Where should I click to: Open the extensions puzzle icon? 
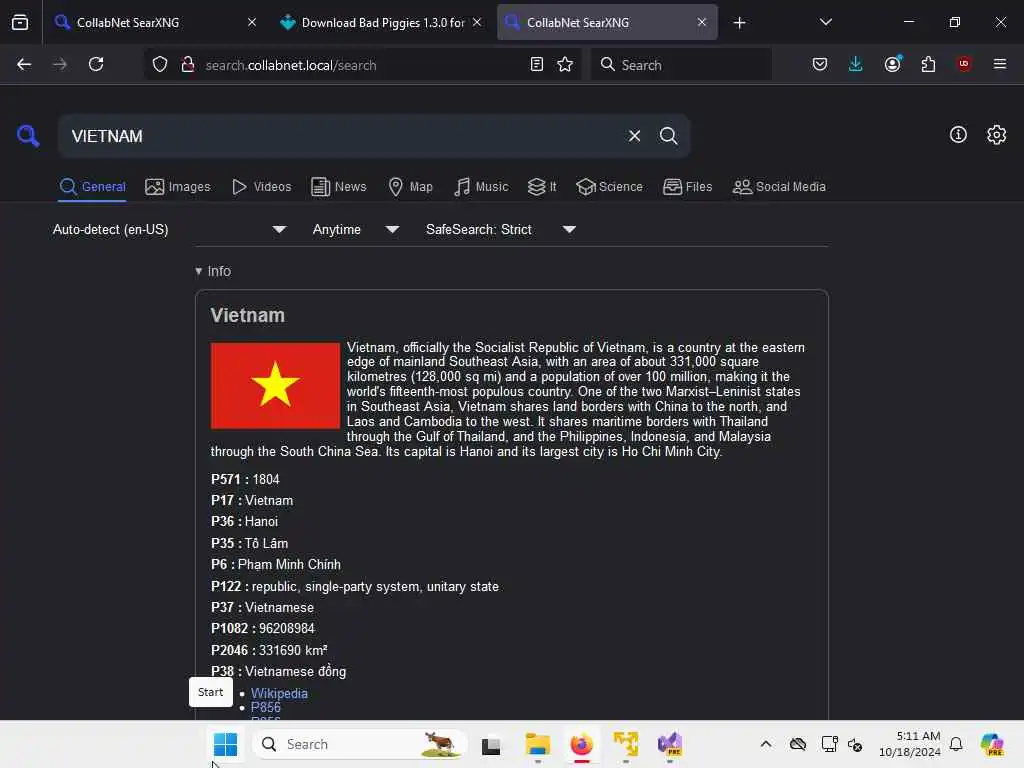click(x=928, y=65)
